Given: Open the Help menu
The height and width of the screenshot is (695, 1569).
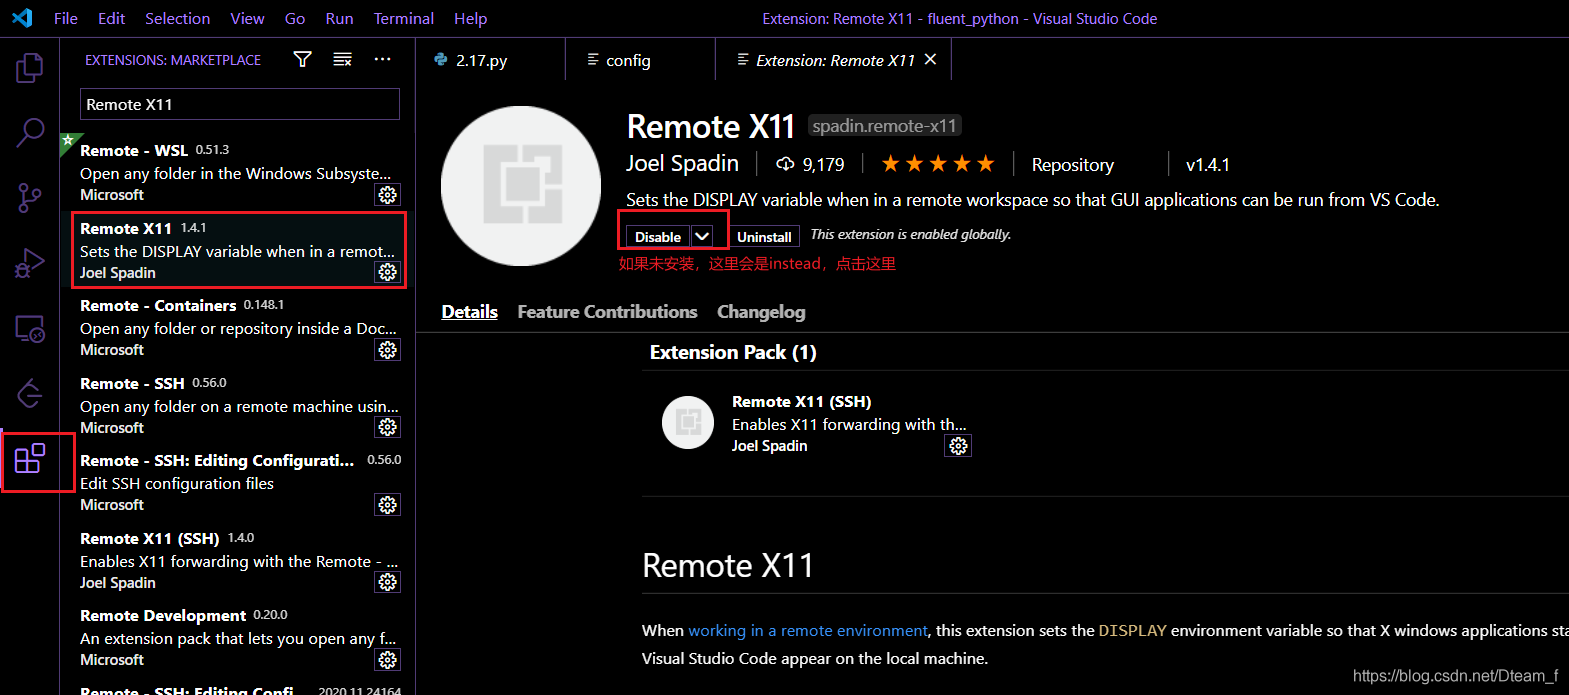Looking at the screenshot, I should [x=470, y=18].
